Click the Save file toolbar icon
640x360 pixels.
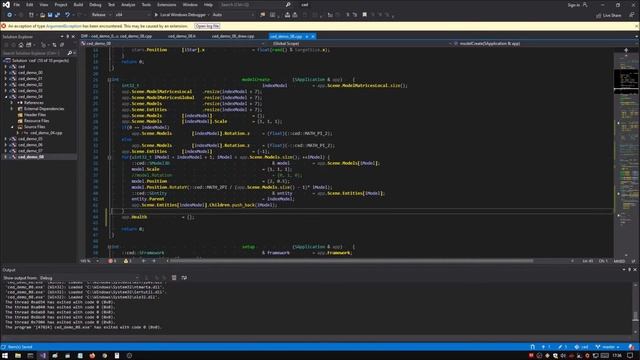point(50,15)
